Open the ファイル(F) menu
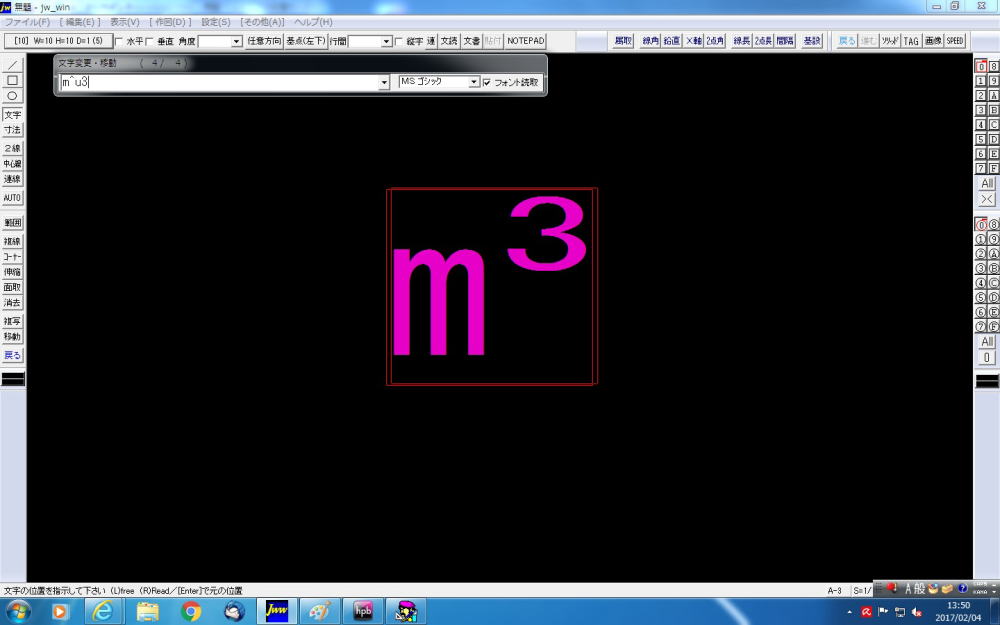Viewport: 1000px width, 625px height. tap(27, 22)
